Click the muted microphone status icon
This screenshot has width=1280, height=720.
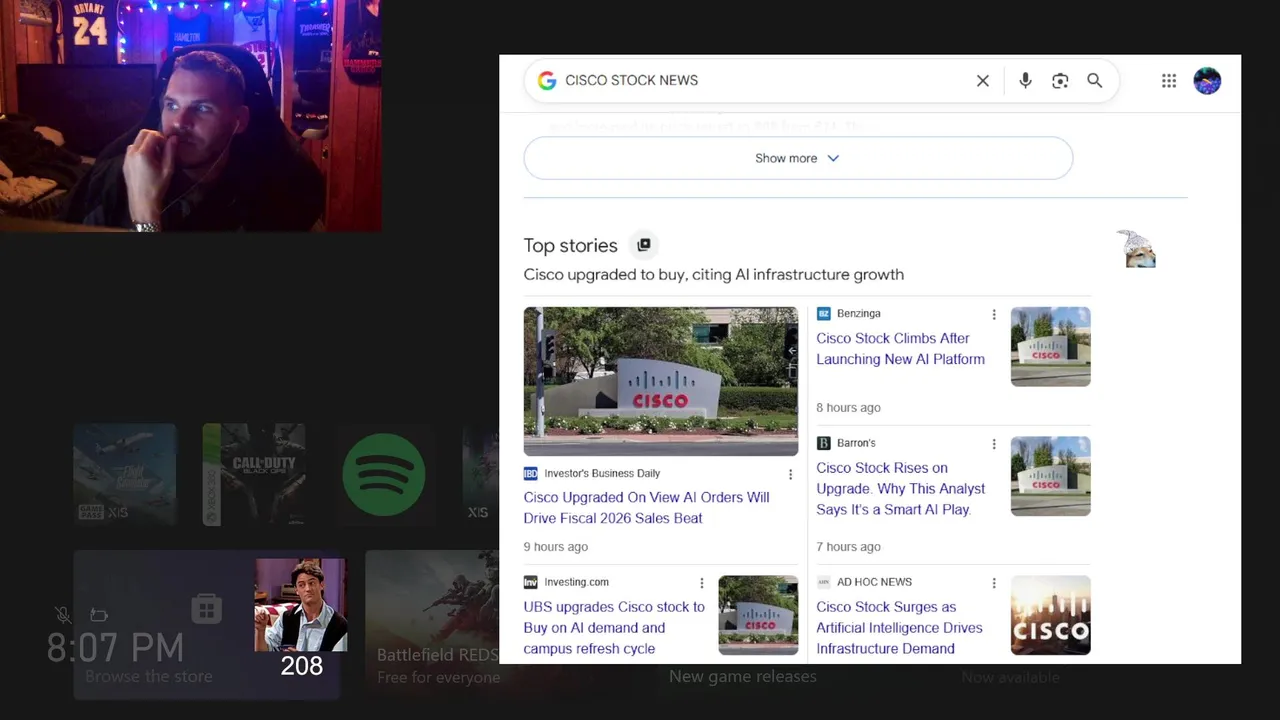click(63, 615)
